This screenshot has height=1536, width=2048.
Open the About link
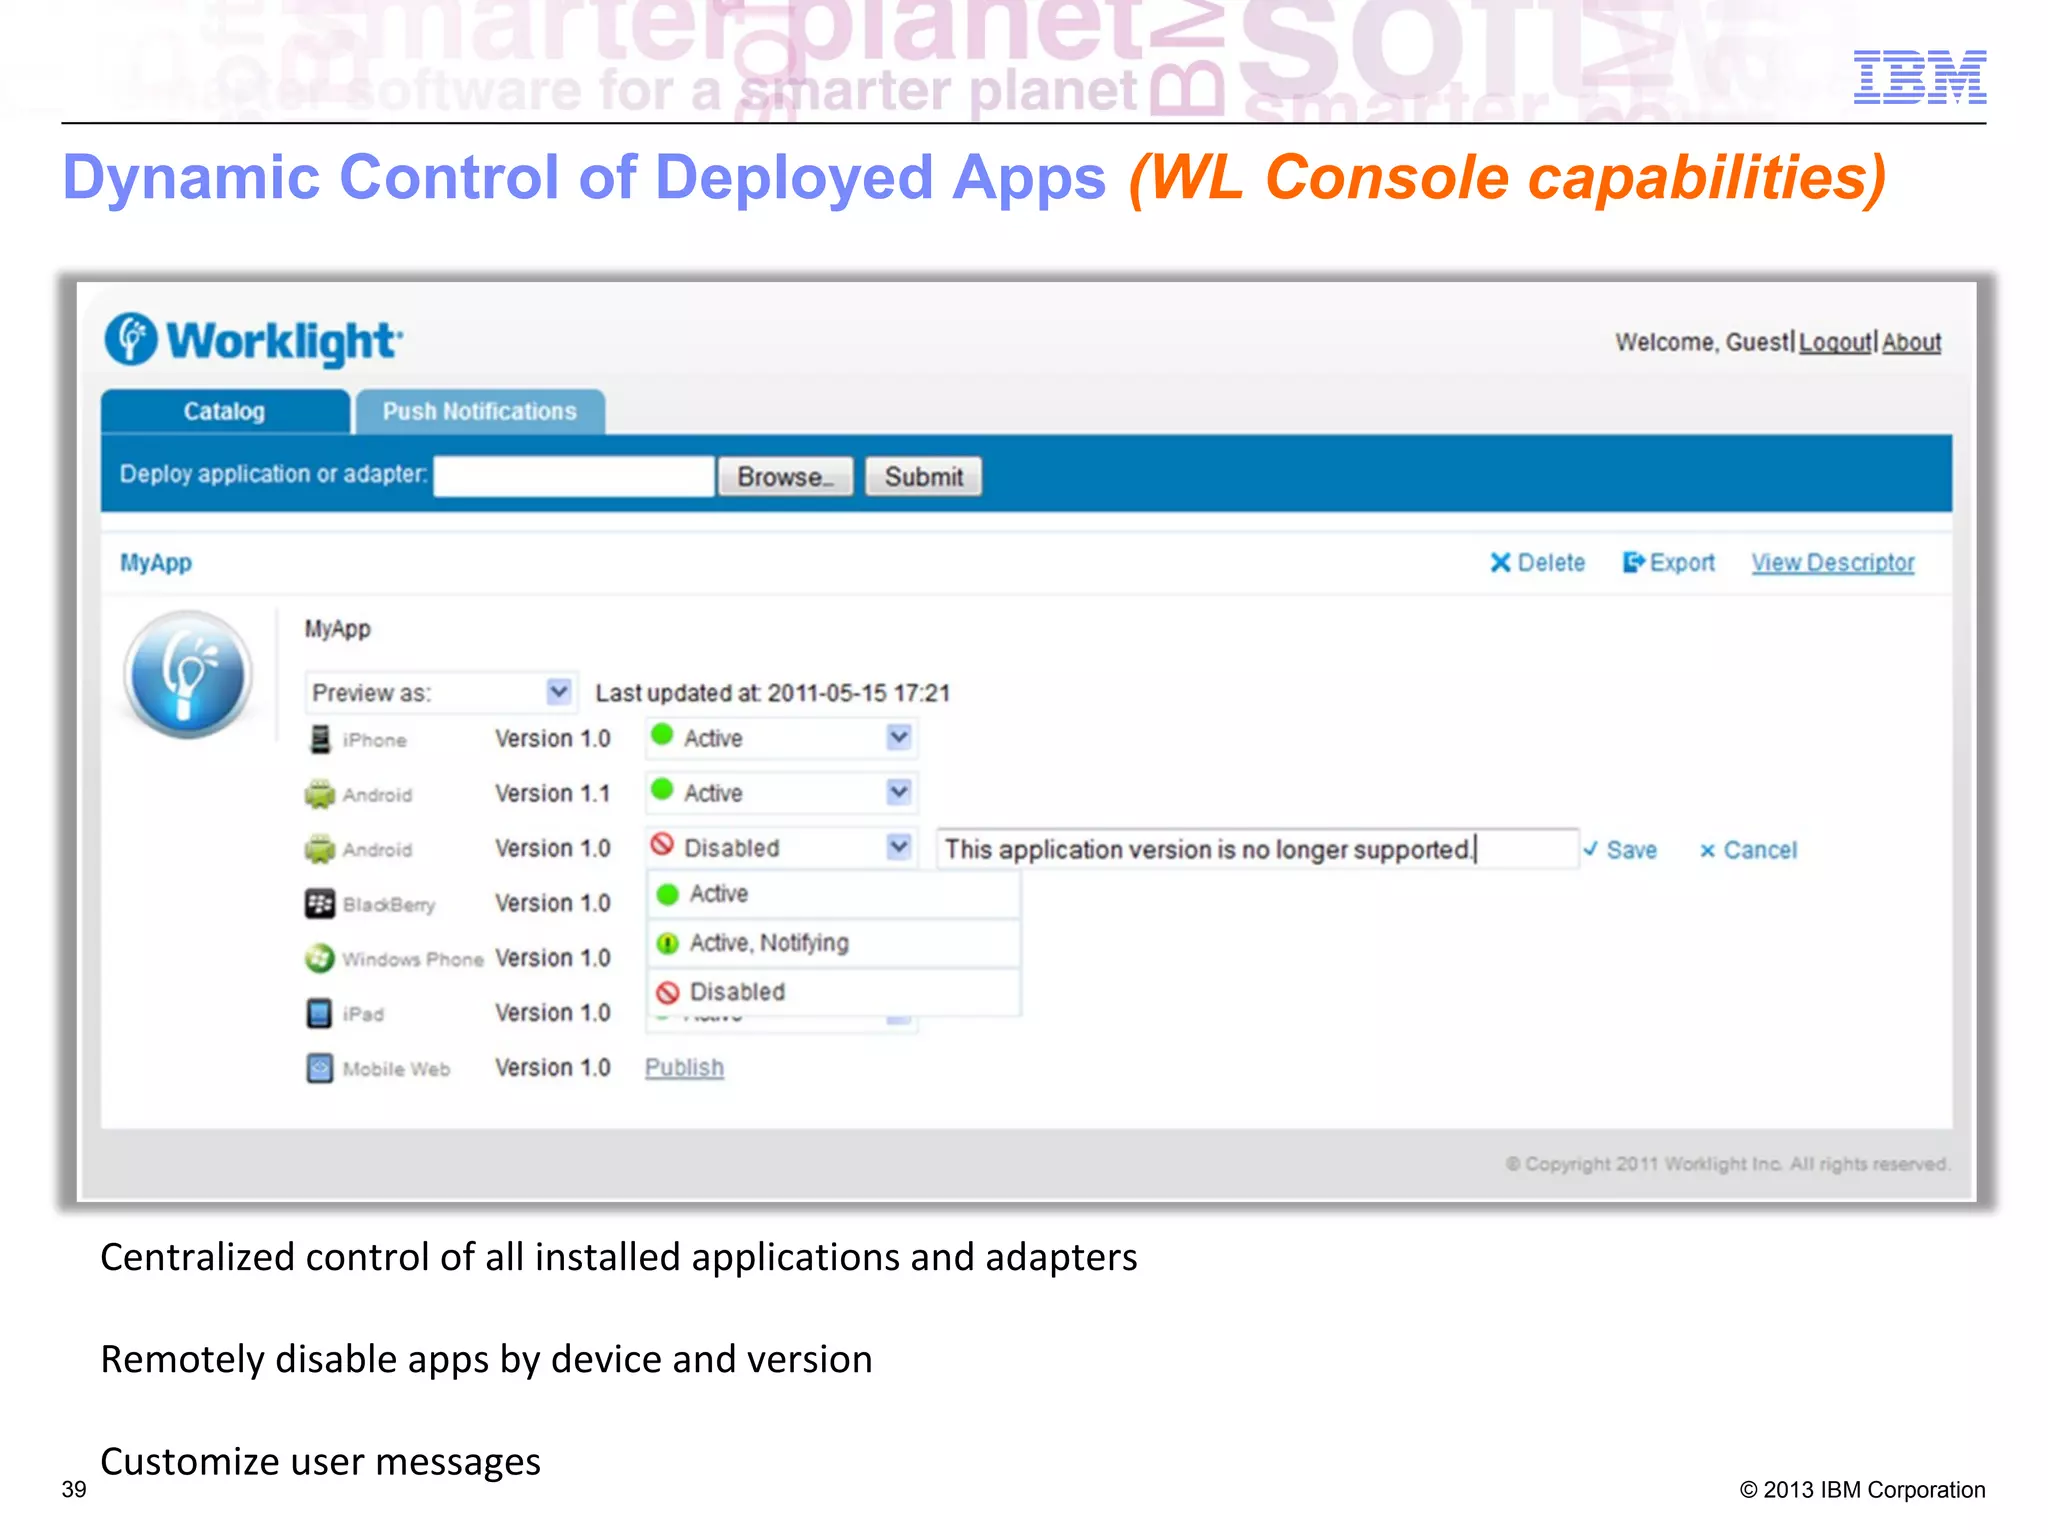click(1911, 342)
